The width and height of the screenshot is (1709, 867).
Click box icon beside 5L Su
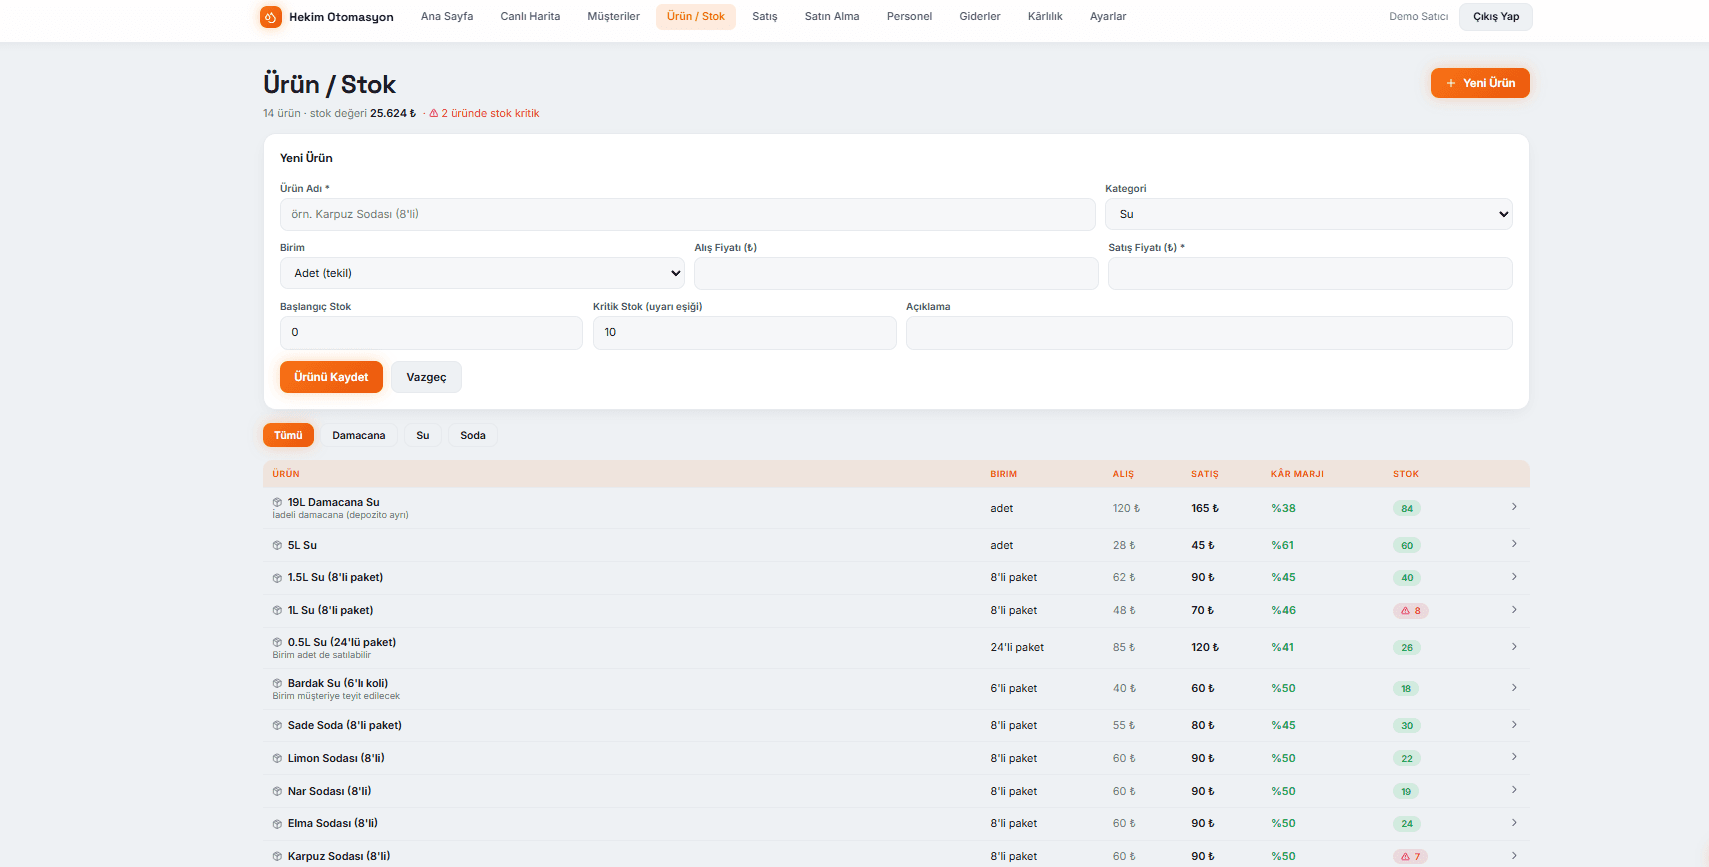277,546
